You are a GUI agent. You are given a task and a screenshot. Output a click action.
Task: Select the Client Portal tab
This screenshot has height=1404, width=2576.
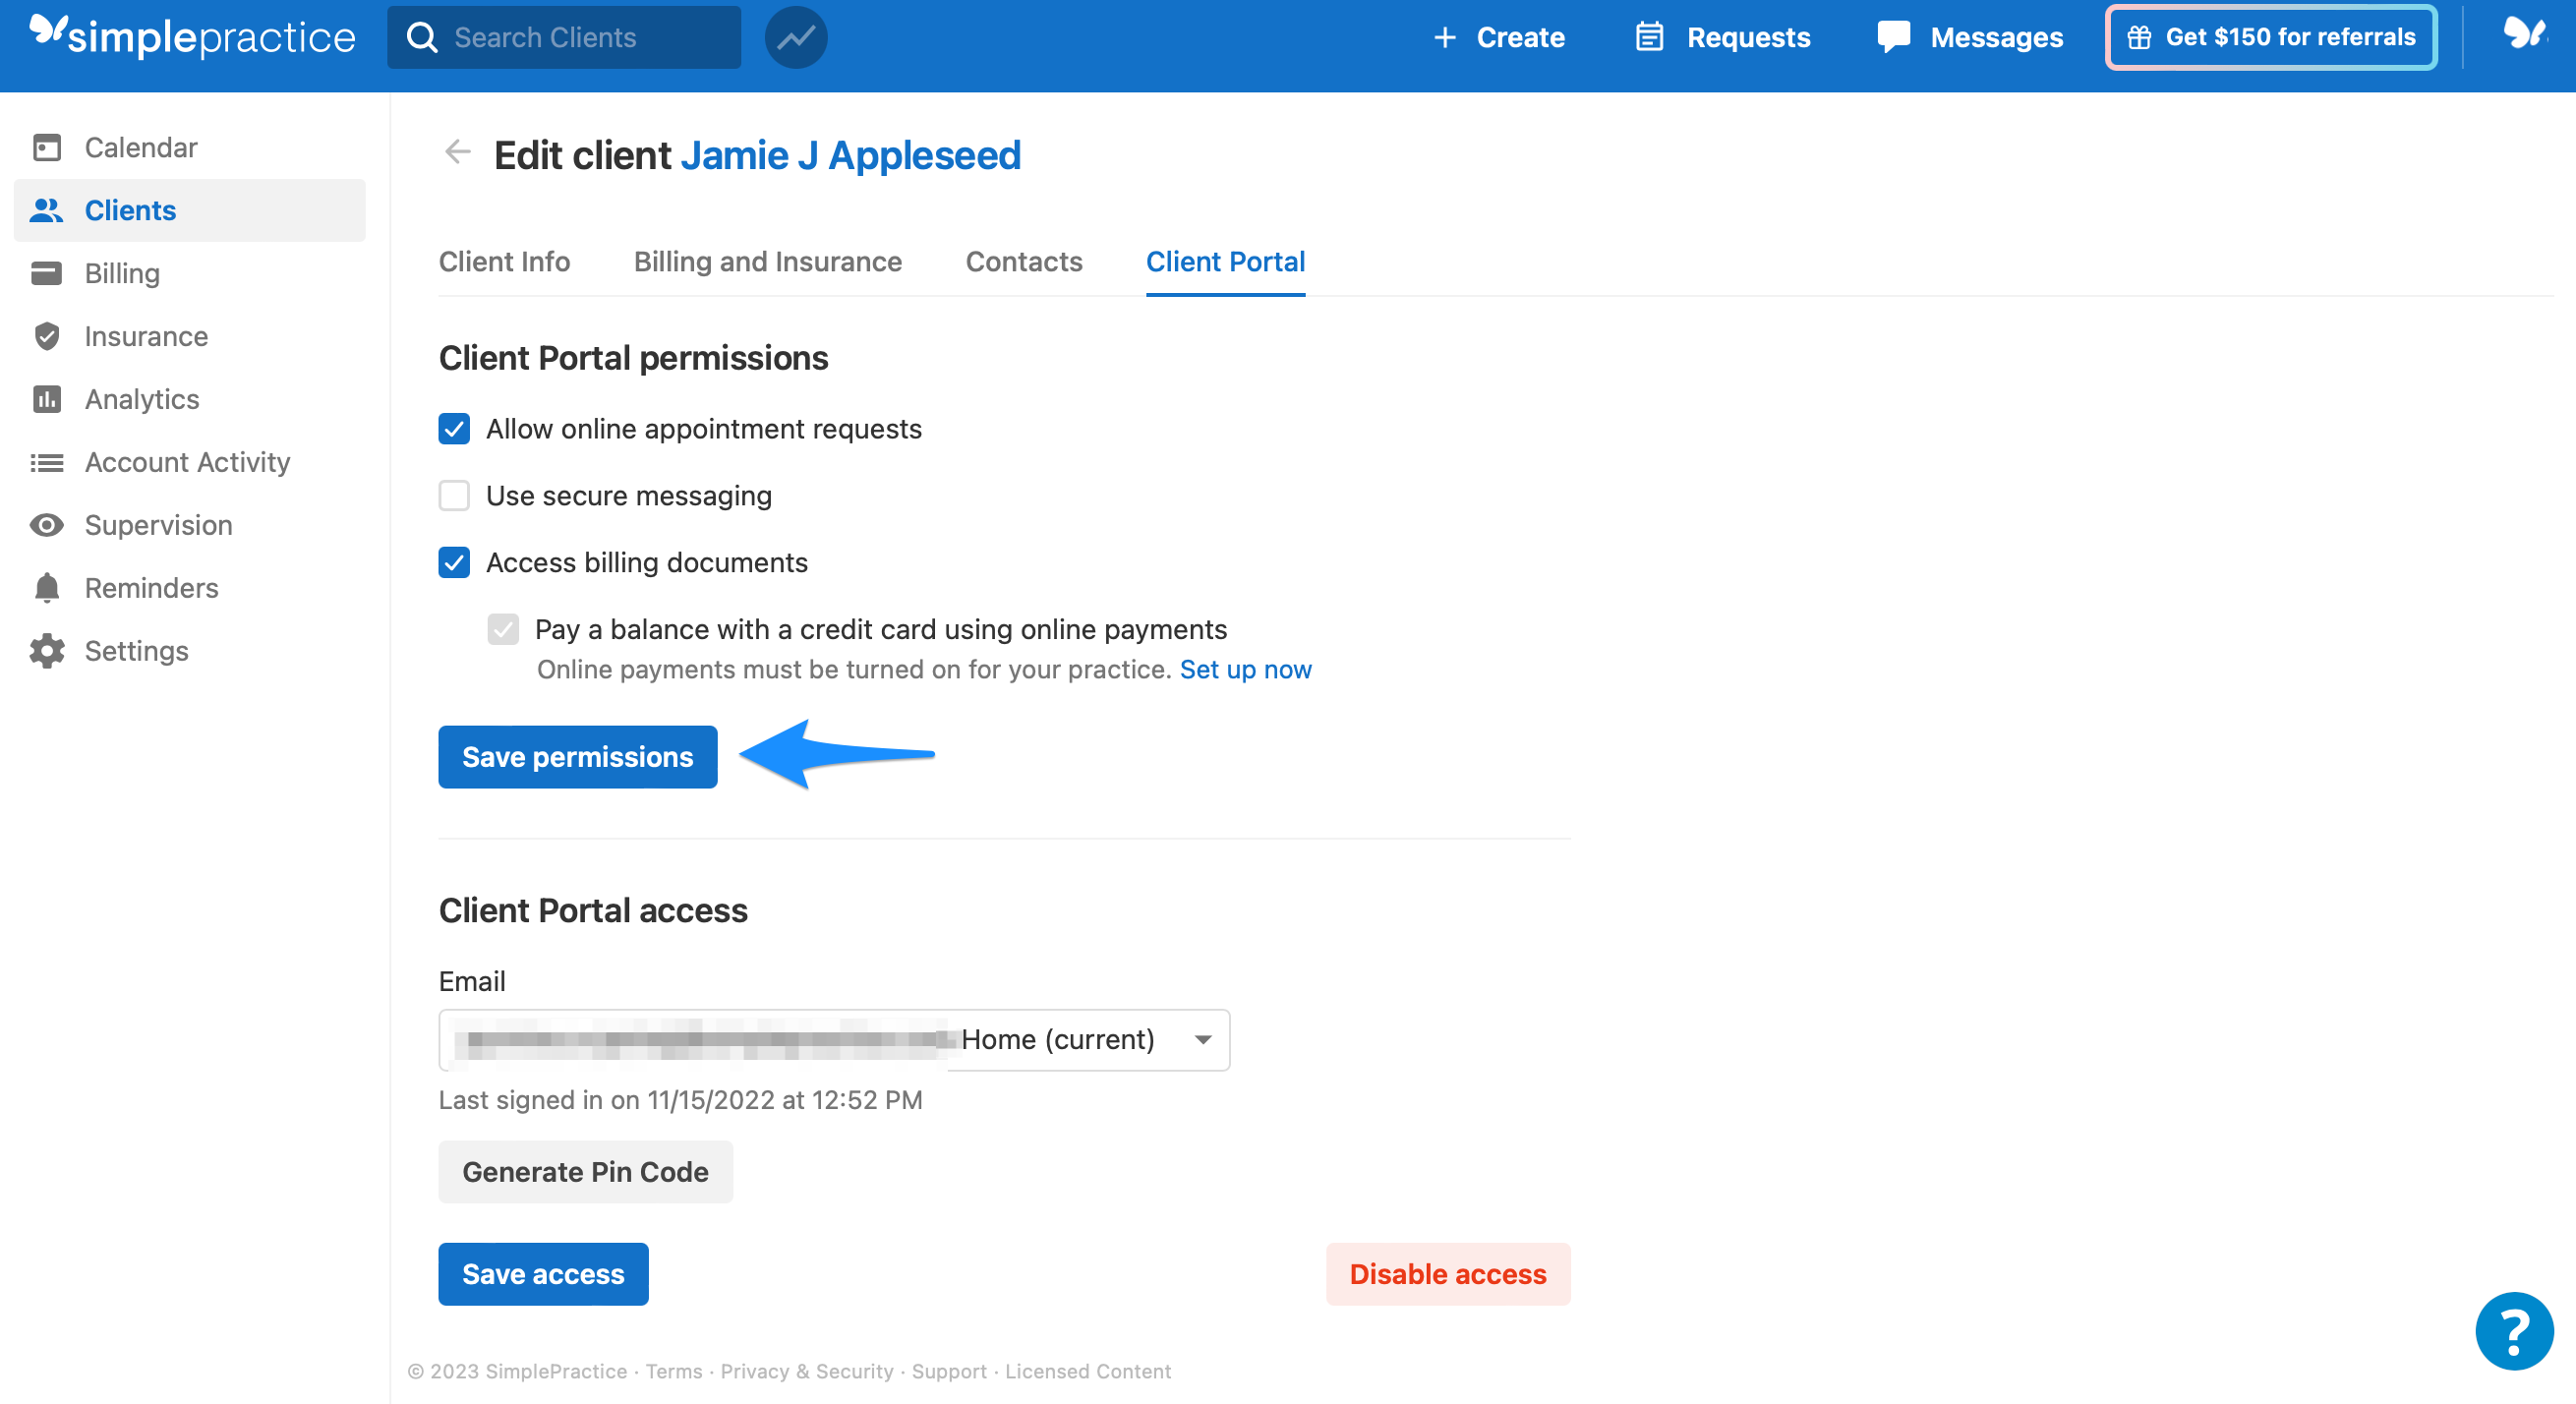click(x=1225, y=262)
